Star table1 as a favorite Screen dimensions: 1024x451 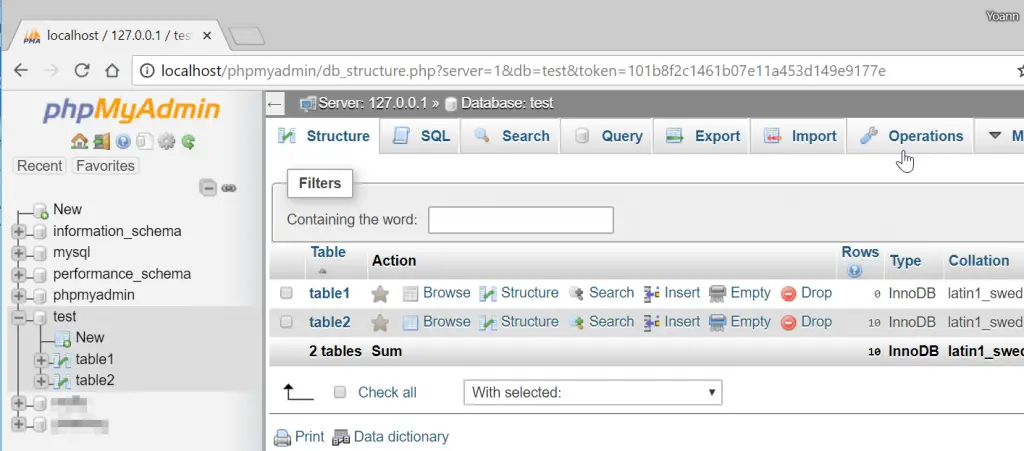pos(380,294)
